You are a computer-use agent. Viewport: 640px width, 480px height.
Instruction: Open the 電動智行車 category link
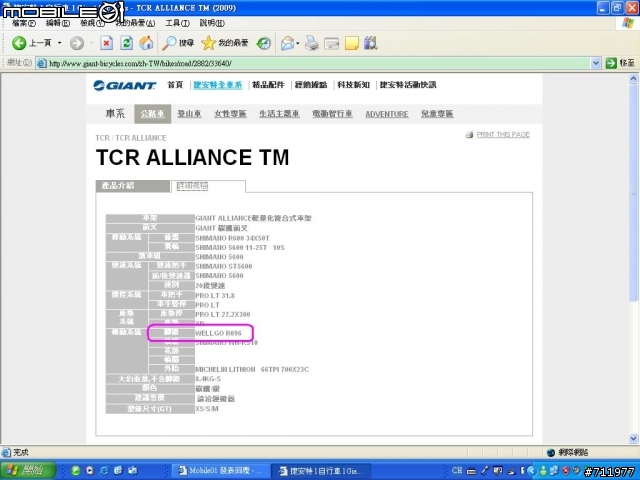click(x=332, y=114)
